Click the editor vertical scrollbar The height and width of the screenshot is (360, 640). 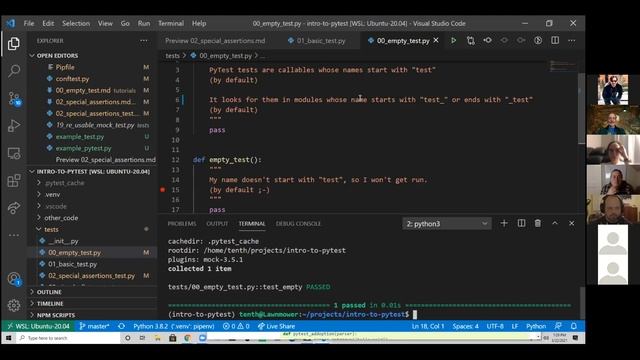pyautogui.click(x=581, y=108)
